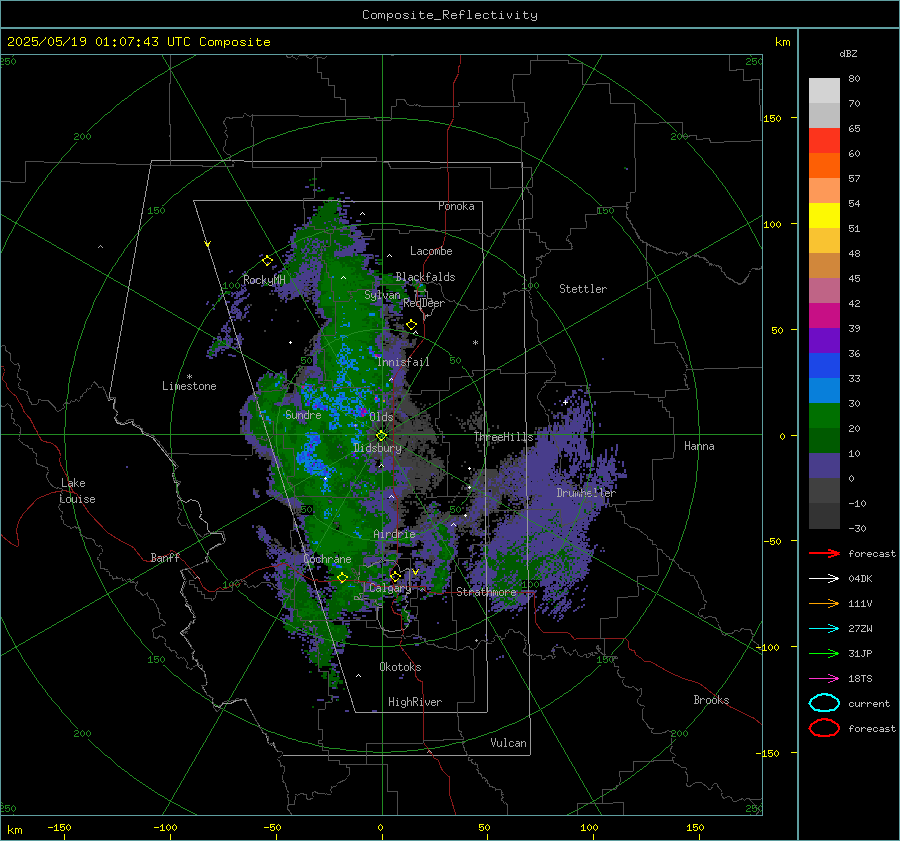The height and width of the screenshot is (841, 900).
Task: Click the Airdrie city label
Action: pos(394,534)
